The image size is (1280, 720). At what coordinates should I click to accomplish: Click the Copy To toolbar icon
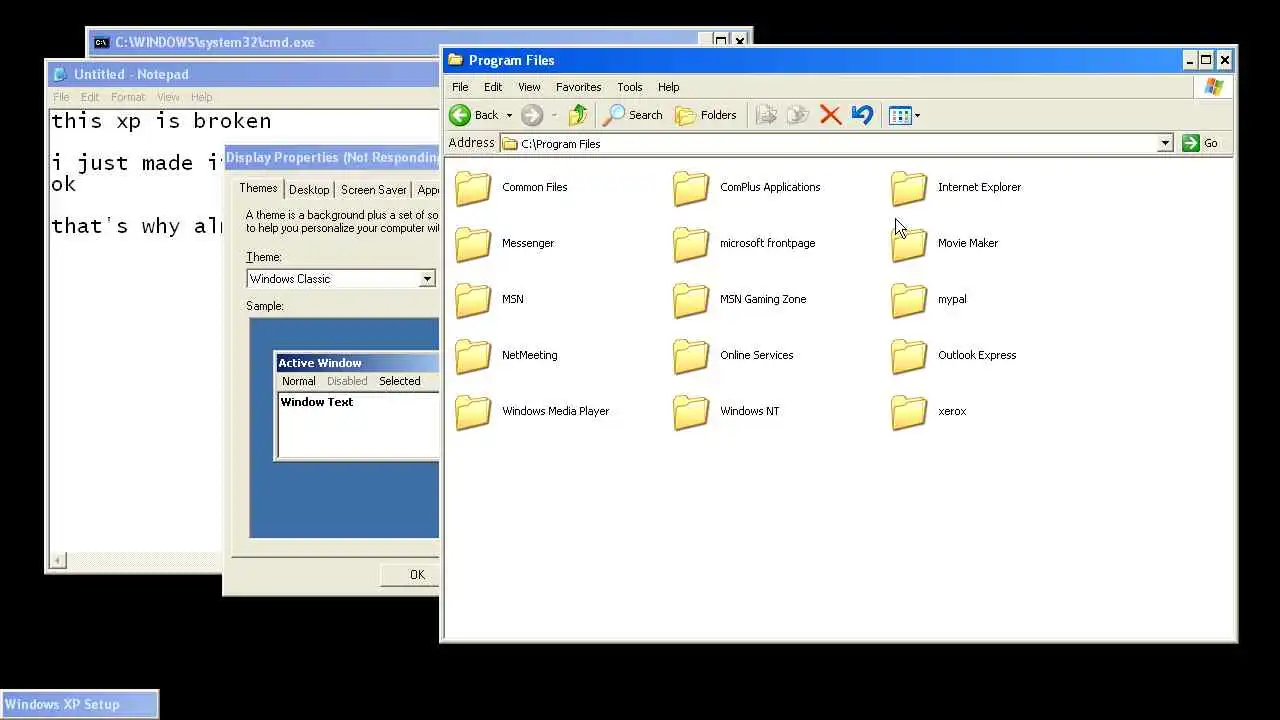click(x=798, y=115)
